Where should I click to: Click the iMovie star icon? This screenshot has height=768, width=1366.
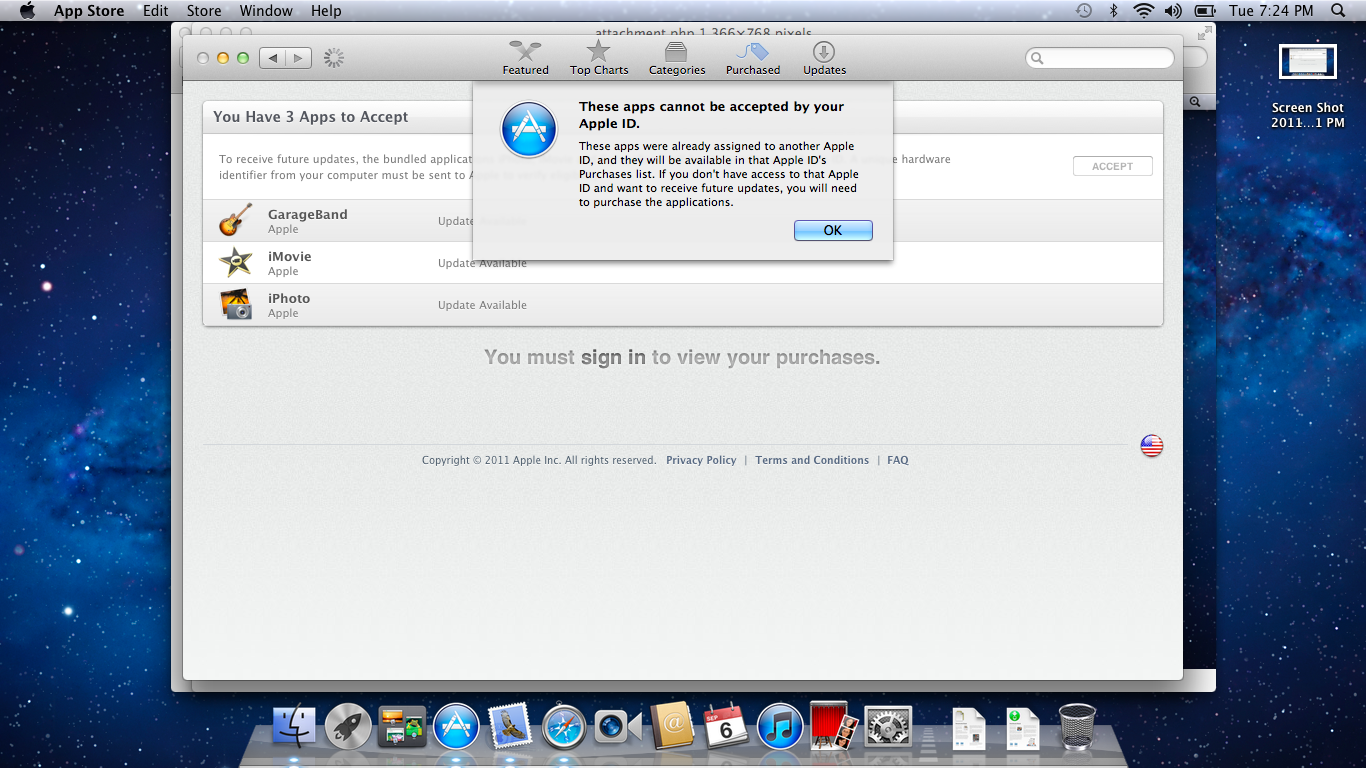point(236,262)
